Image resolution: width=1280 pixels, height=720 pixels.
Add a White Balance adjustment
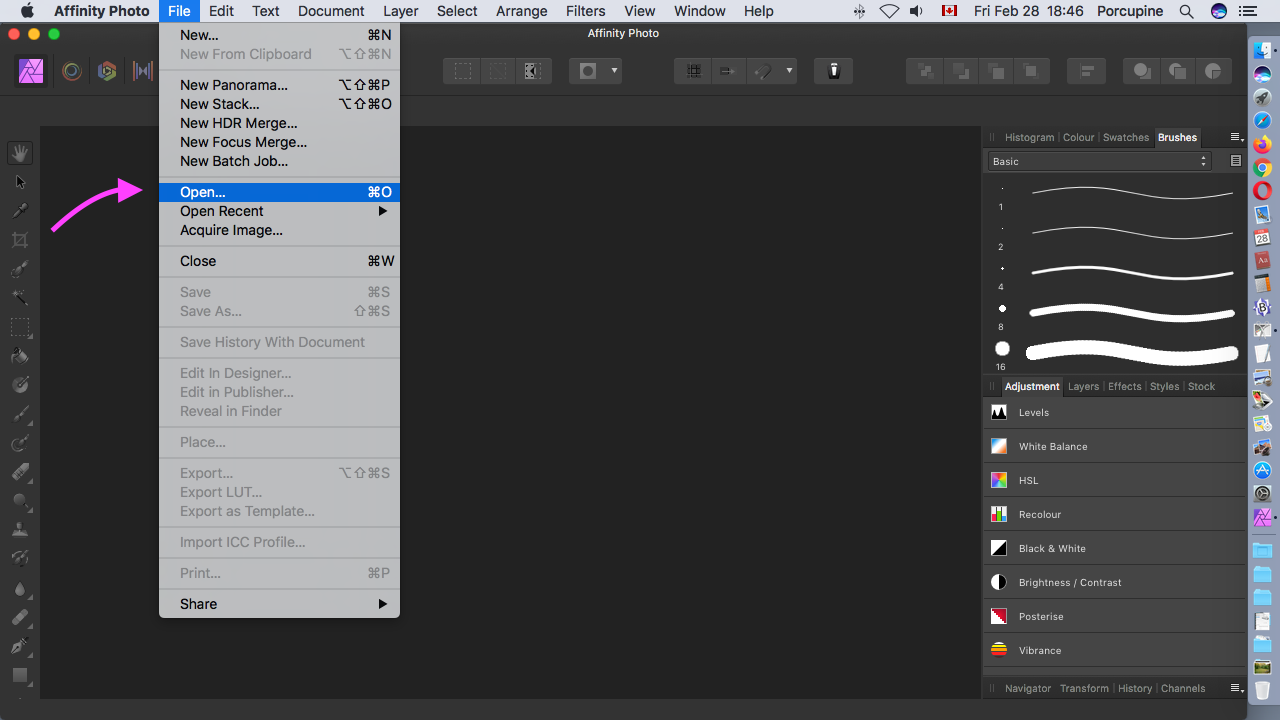[1114, 446]
